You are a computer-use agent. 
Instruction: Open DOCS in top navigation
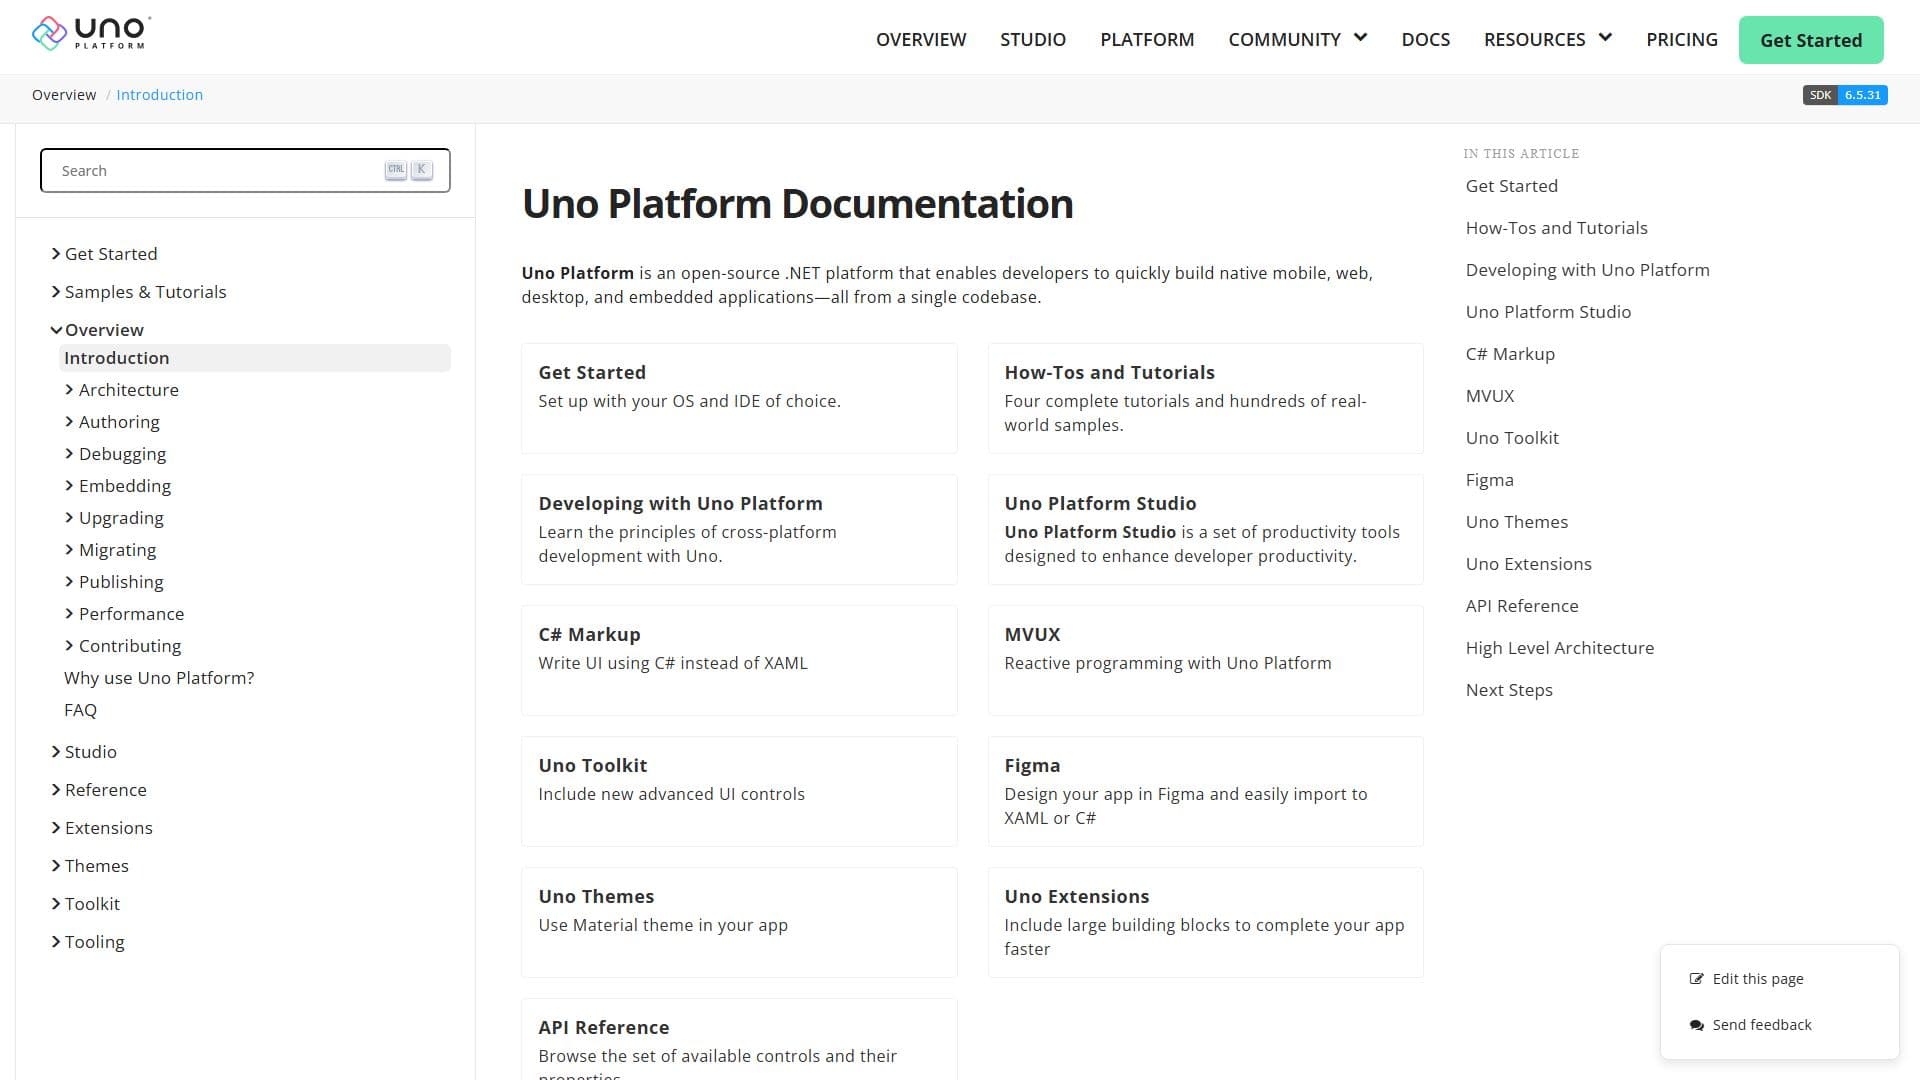(1425, 39)
